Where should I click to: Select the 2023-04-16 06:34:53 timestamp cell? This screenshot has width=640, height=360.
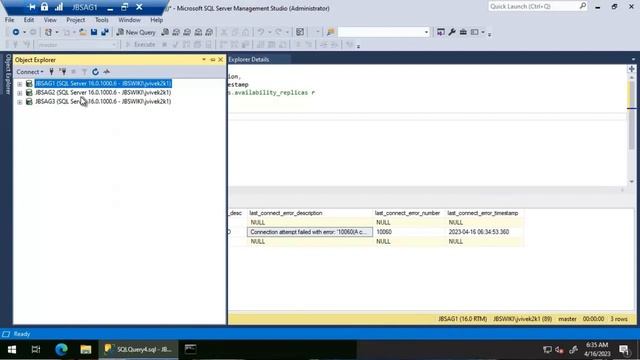click(x=484, y=232)
